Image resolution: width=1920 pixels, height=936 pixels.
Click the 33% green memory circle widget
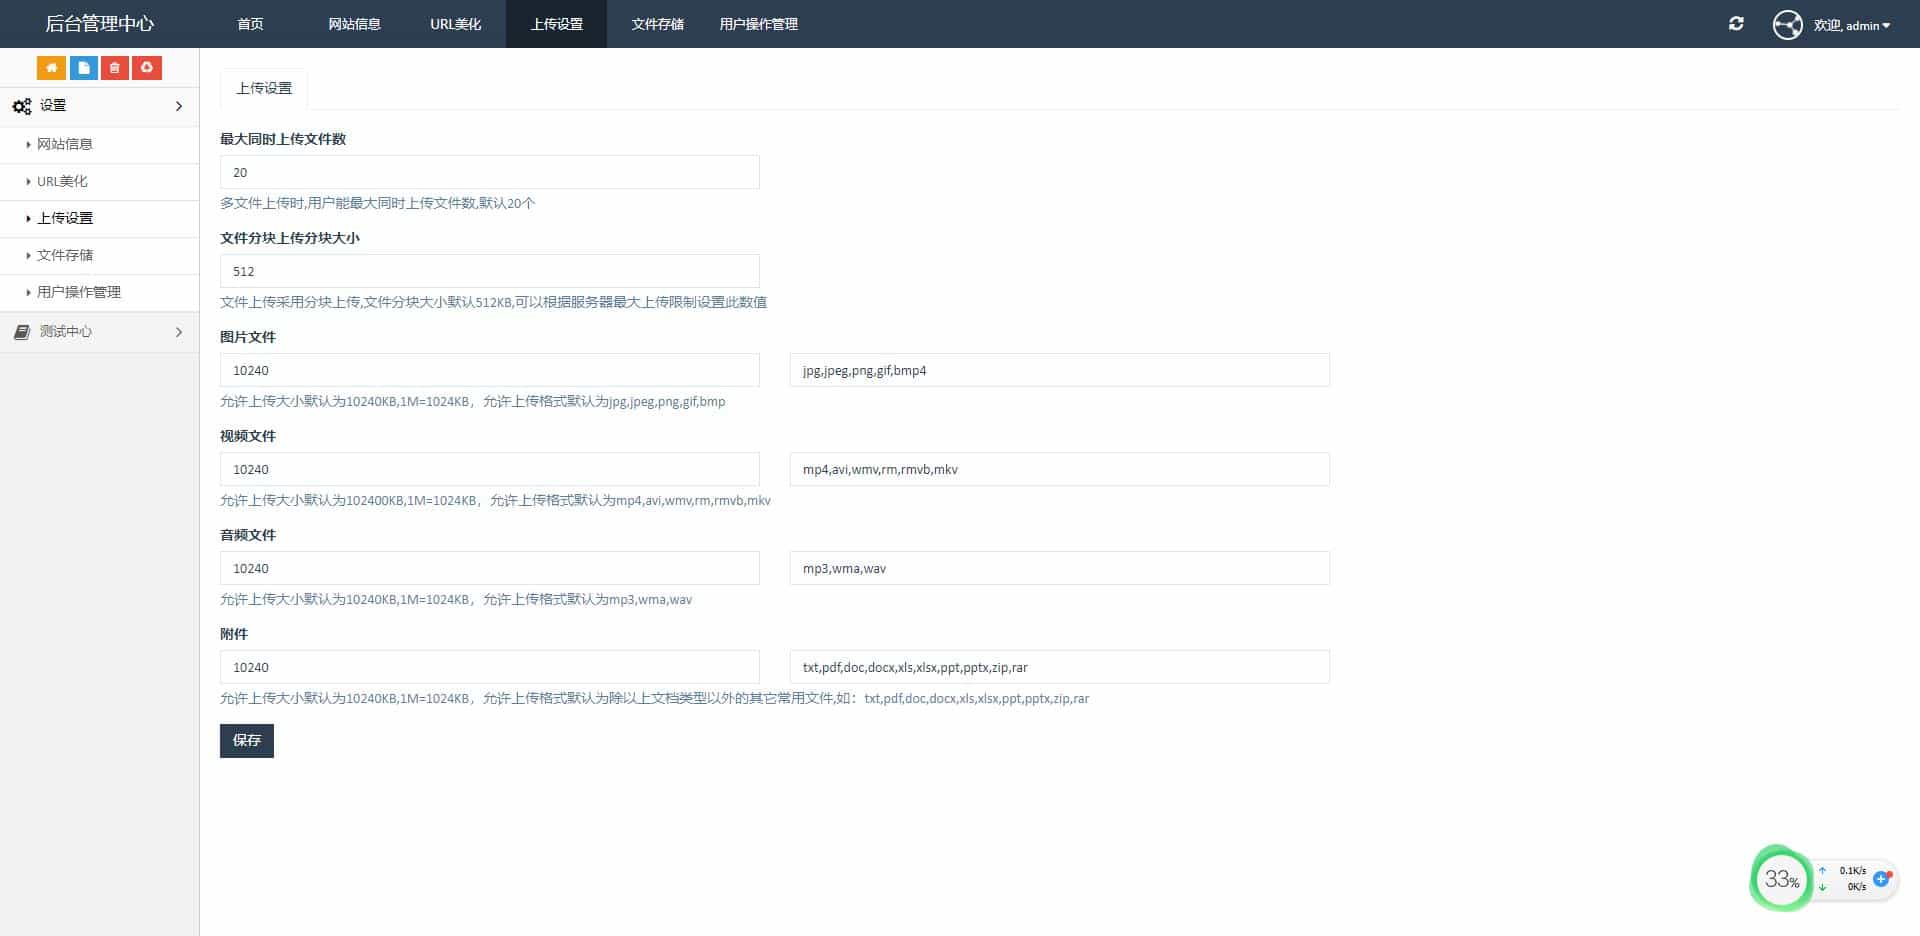(x=1781, y=879)
